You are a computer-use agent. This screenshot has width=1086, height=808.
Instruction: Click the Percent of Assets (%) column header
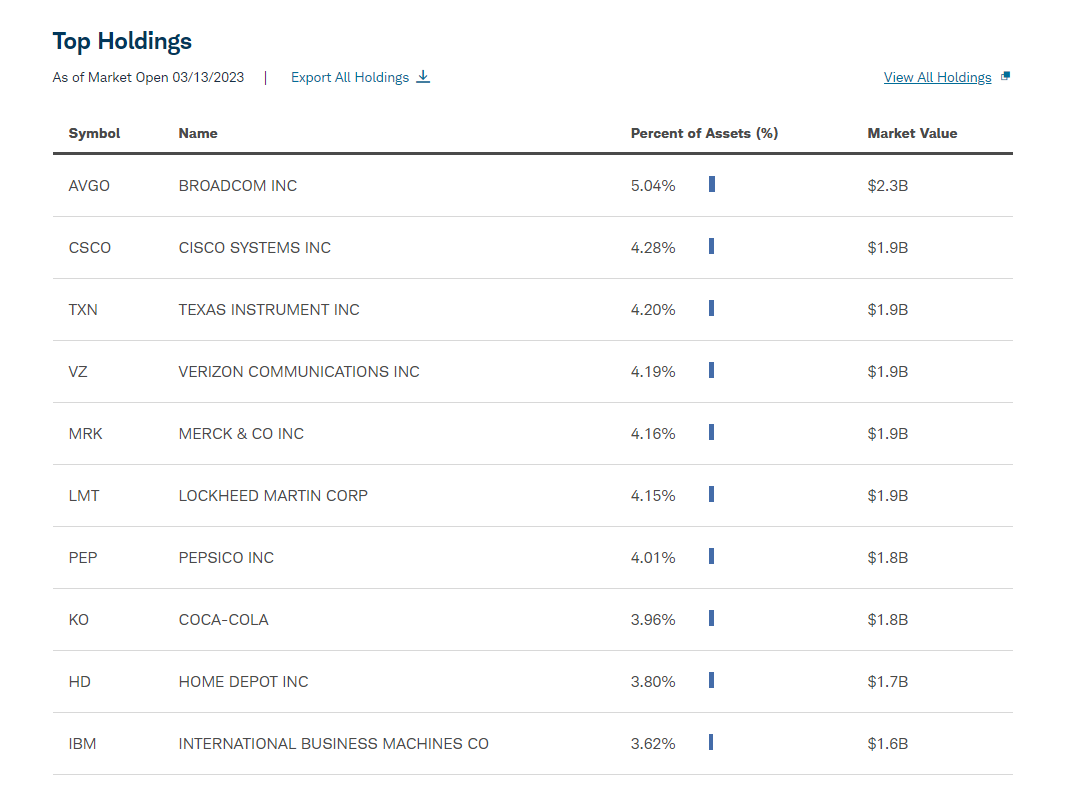click(704, 133)
